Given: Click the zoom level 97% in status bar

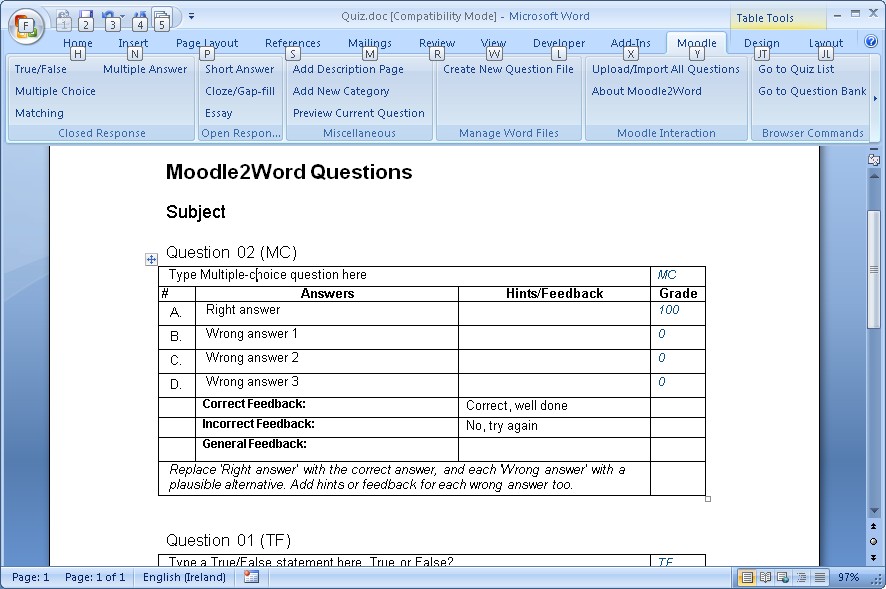Looking at the screenshot, I should point(848,577).
